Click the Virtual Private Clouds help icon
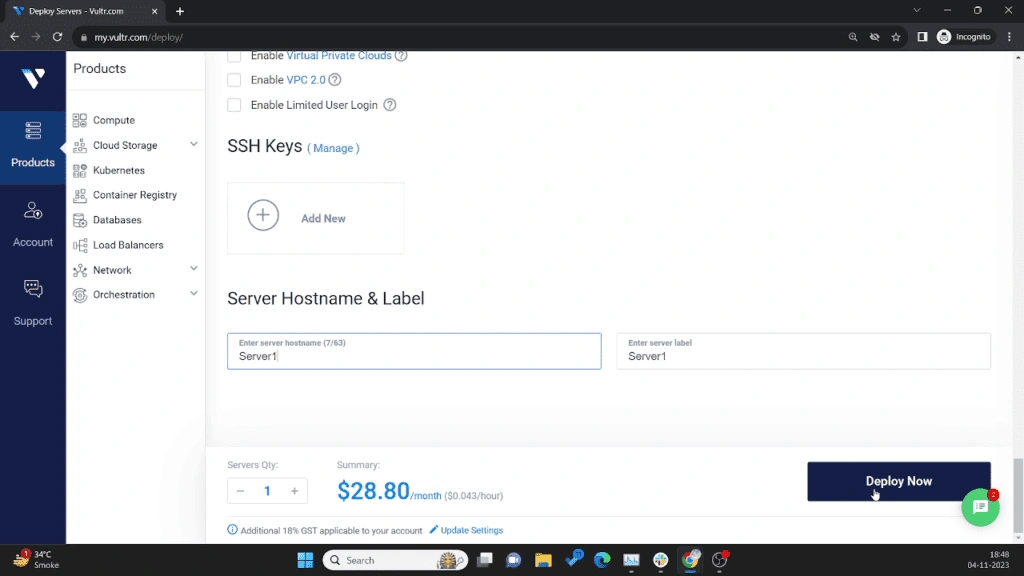This screenshot has width=1024, height=576. point(401,56)
